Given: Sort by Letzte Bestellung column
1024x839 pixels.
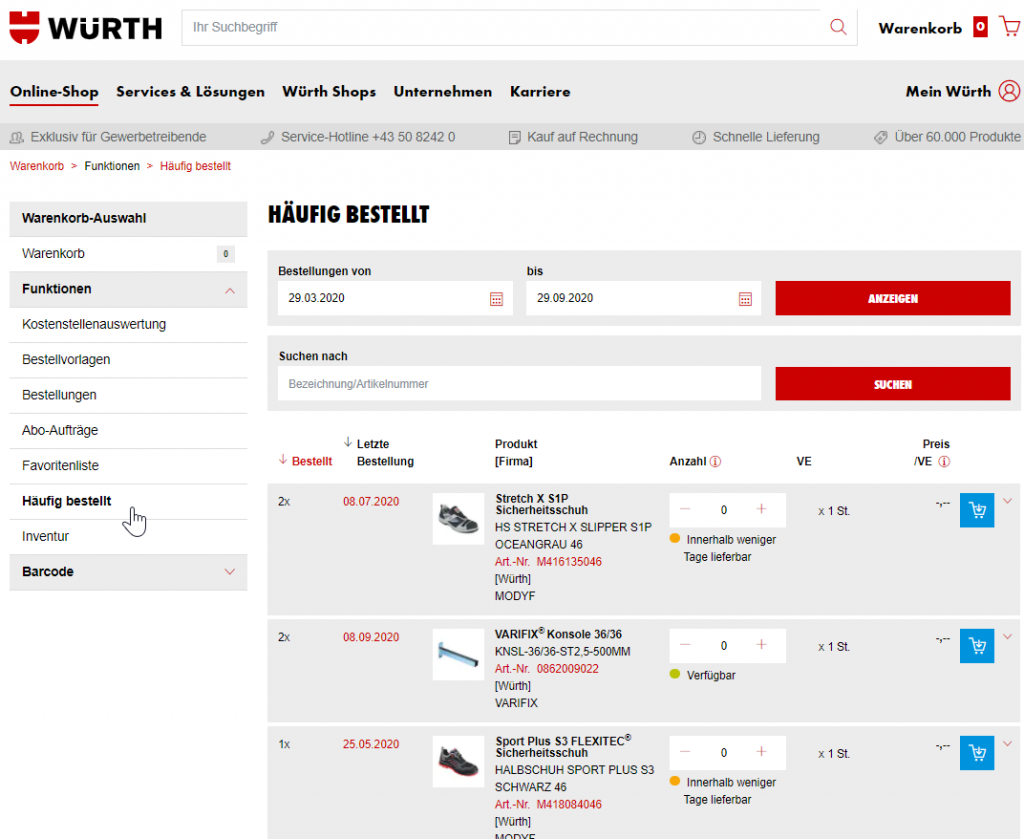Looking at the screenshot, I should click(385, 452).
